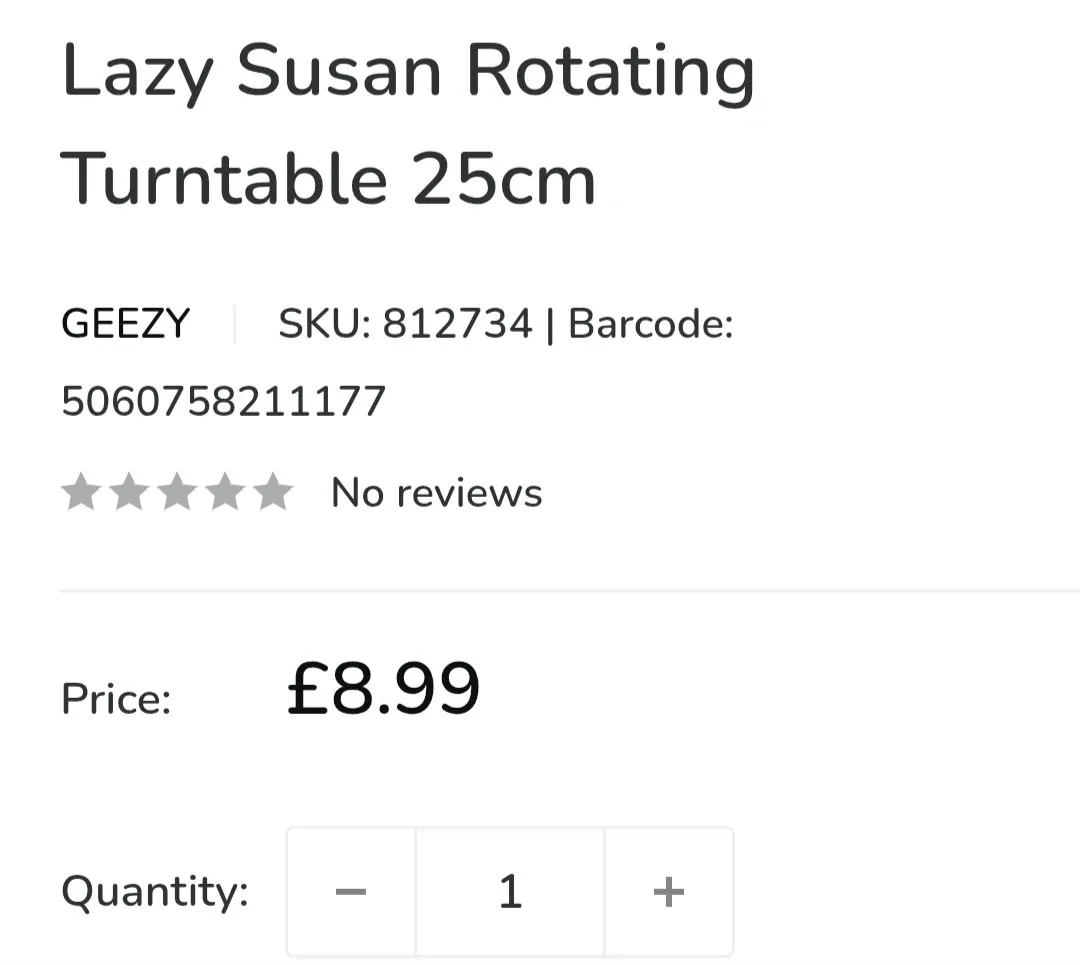Screen dimensions: 1080x965
Task: Click the plus icon to increase quantity
Action: [669, 890]
